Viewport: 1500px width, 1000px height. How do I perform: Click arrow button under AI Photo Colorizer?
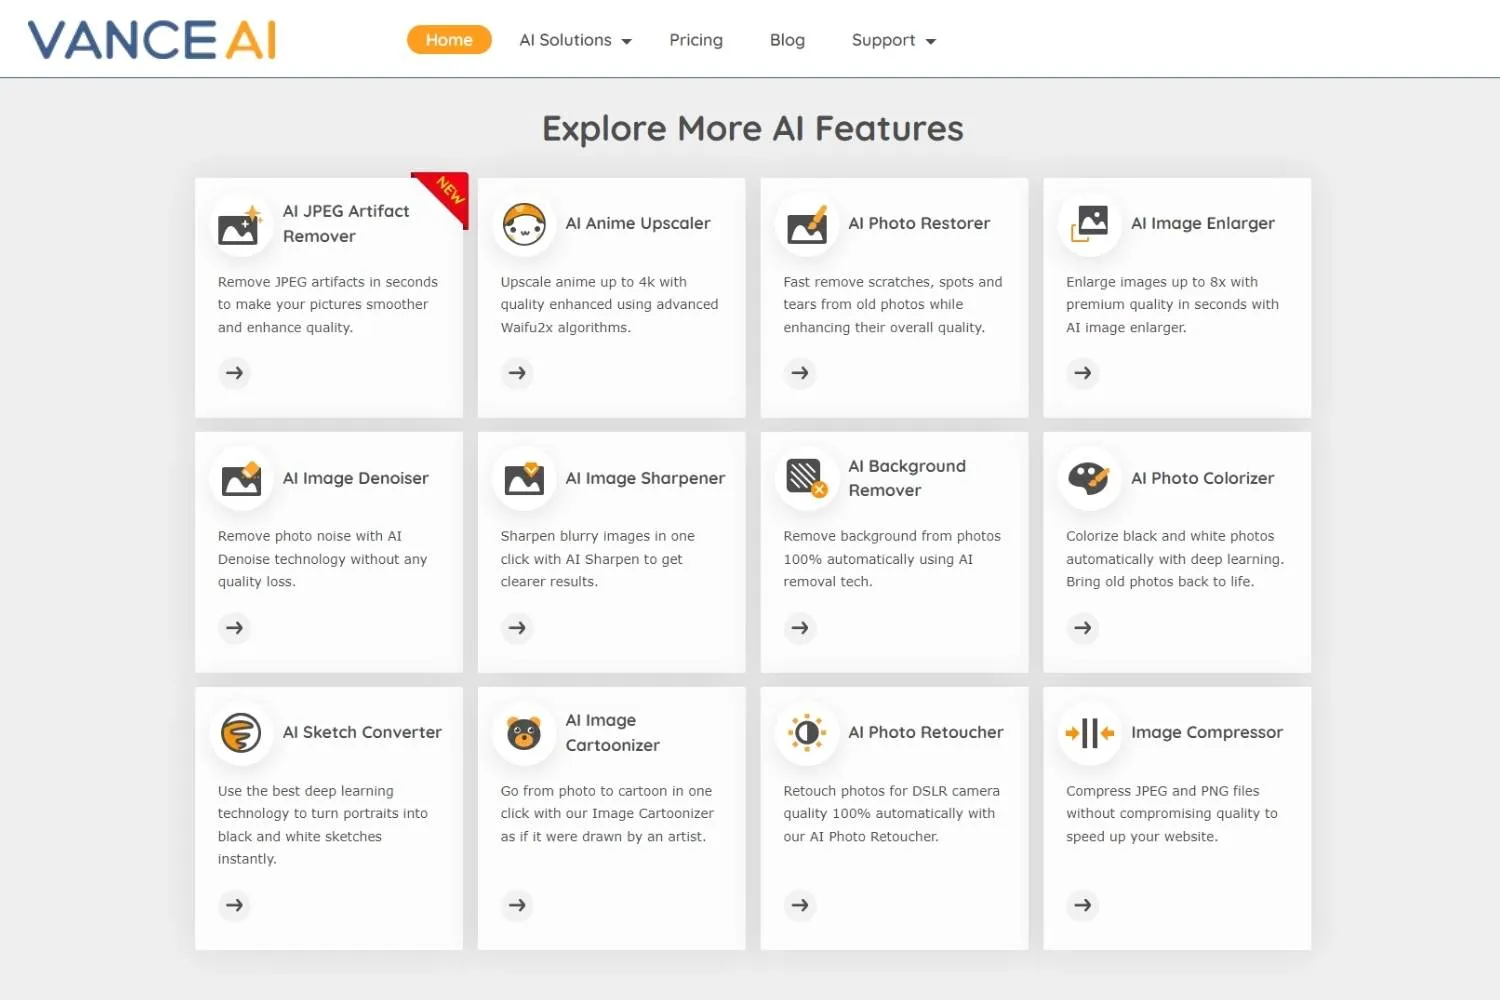click(1083, 628)
